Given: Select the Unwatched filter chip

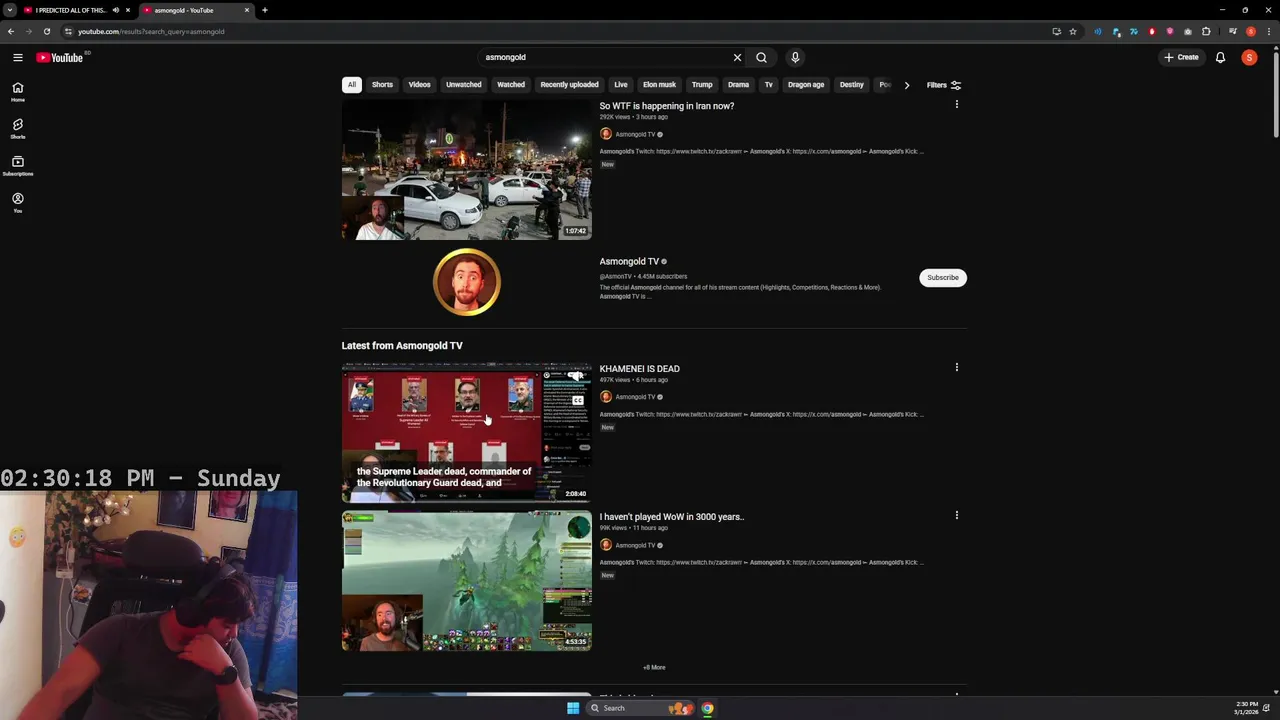Looking at the screenshot, I should tap(463, 85).
